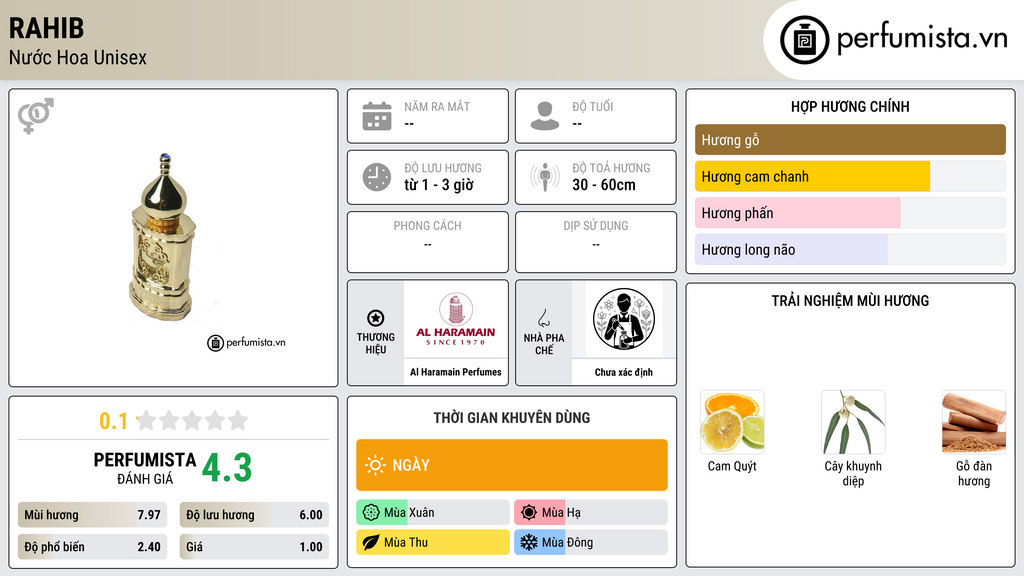The image size is (1024, 576).
Task: Click the Hương long não accord bar
Action: [x=850, y=249]
